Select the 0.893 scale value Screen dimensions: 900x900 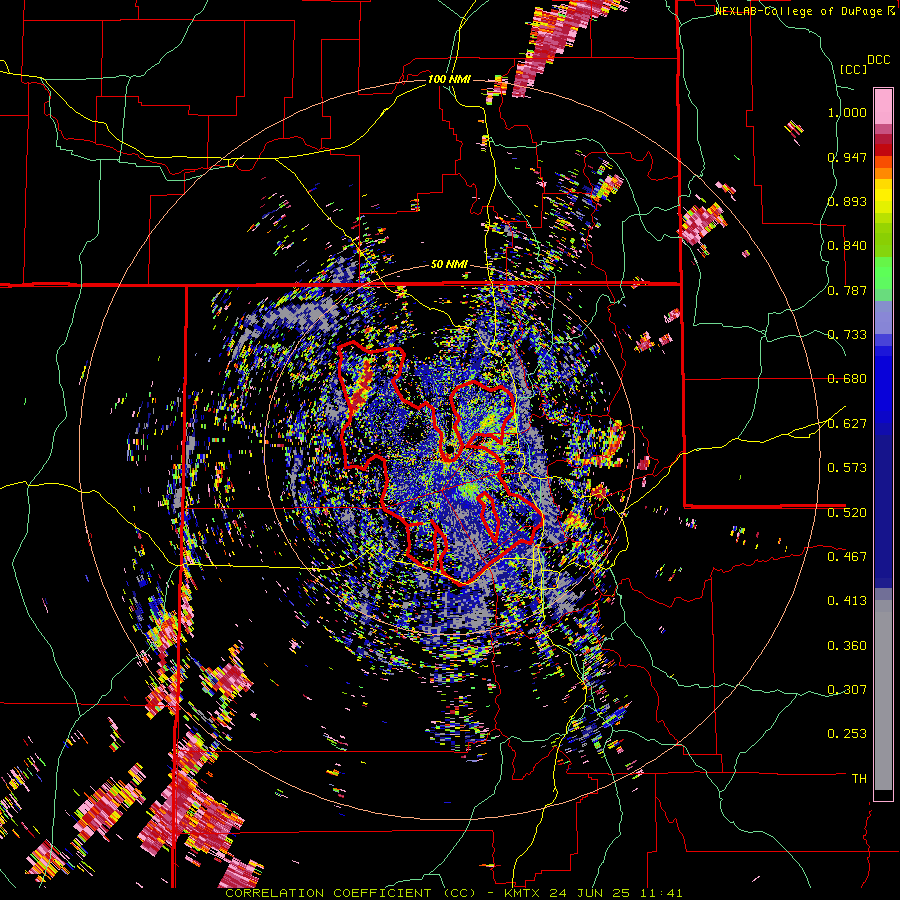click(847, 201)
